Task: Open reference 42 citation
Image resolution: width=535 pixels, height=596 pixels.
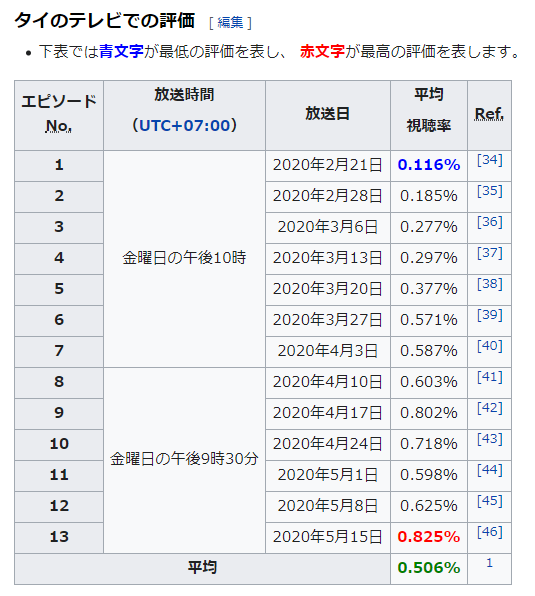Action: tap(489, 408)
